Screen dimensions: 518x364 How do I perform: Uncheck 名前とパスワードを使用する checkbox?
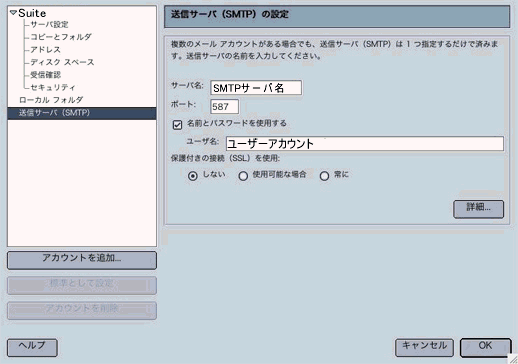point(177,125)
